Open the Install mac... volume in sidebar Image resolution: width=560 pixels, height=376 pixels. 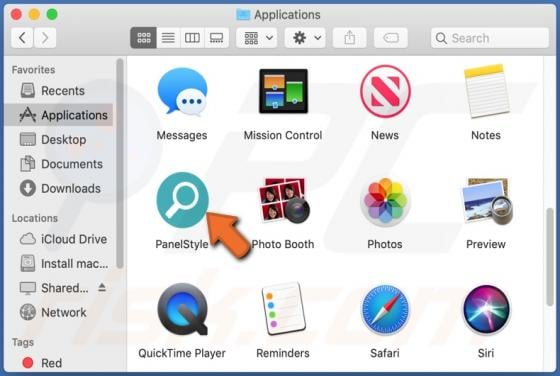pos(59,264)
